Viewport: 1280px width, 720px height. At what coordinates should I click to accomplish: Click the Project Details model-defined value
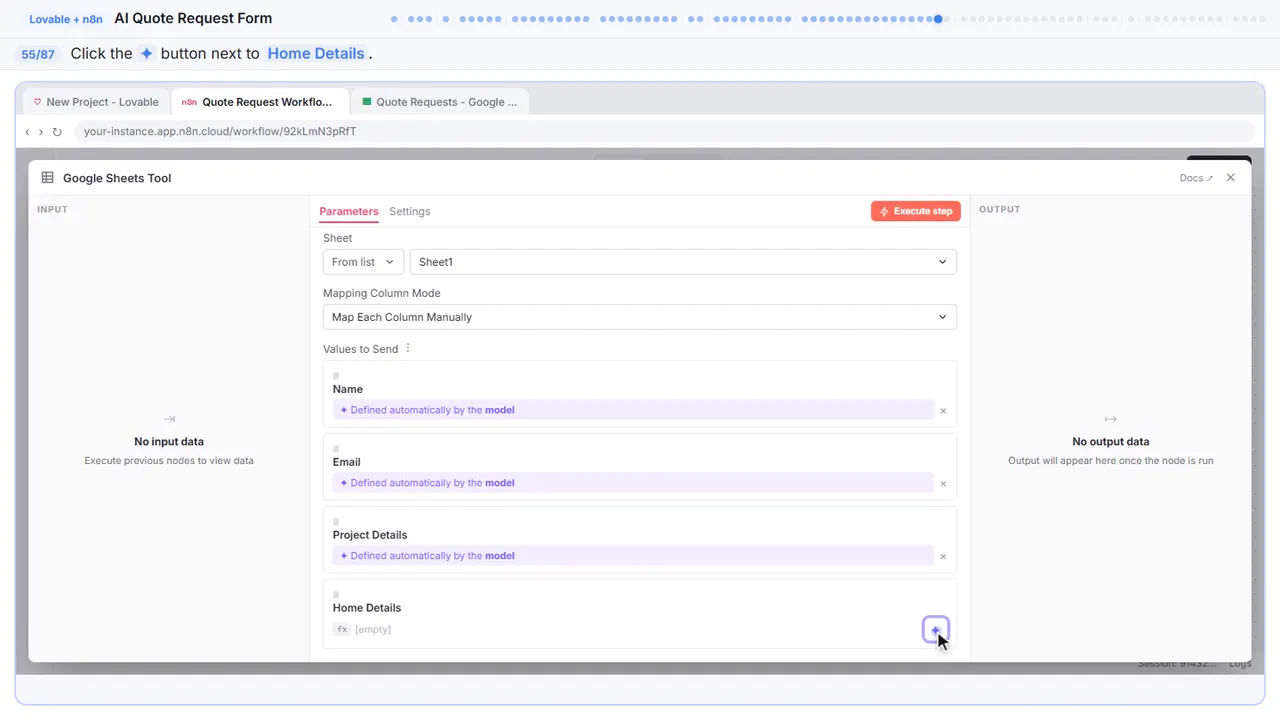click(x=633, y=556)
